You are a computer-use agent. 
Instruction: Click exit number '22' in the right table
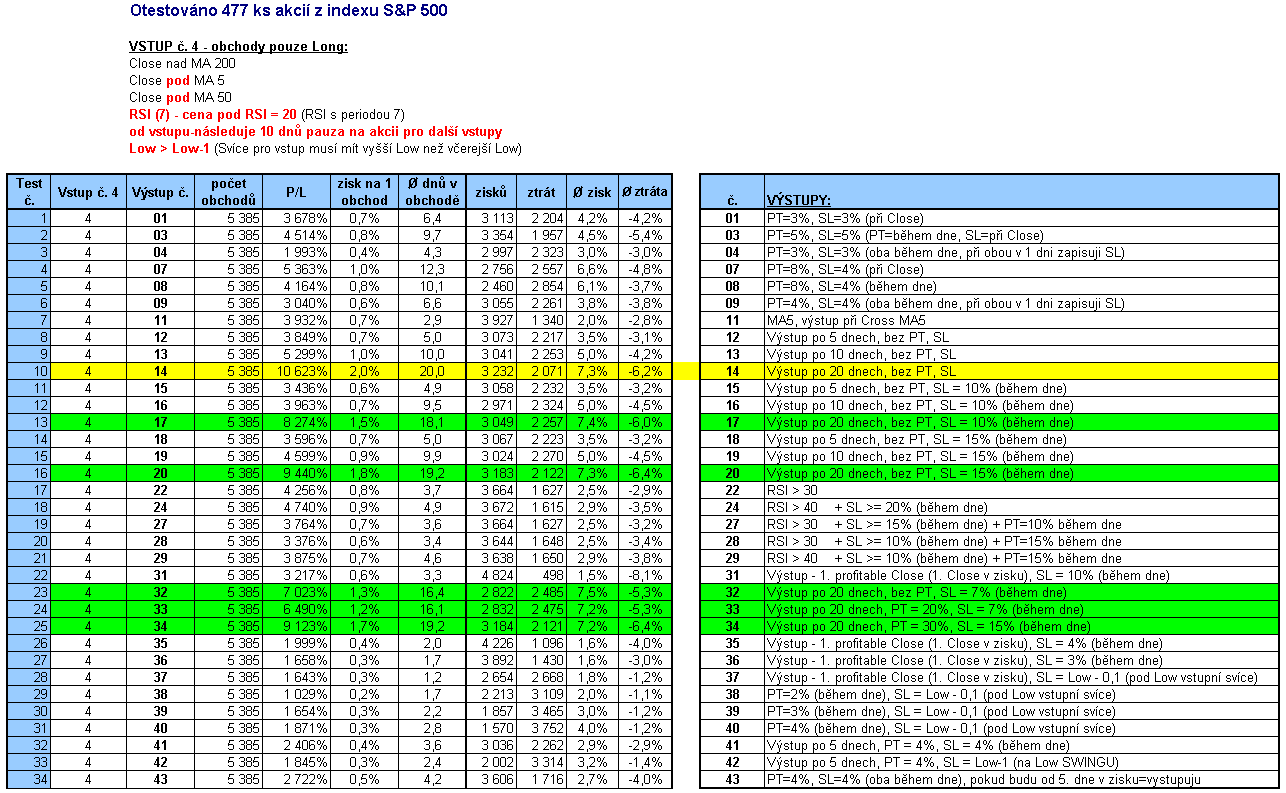pyautogui.click(x=732, y=490)
